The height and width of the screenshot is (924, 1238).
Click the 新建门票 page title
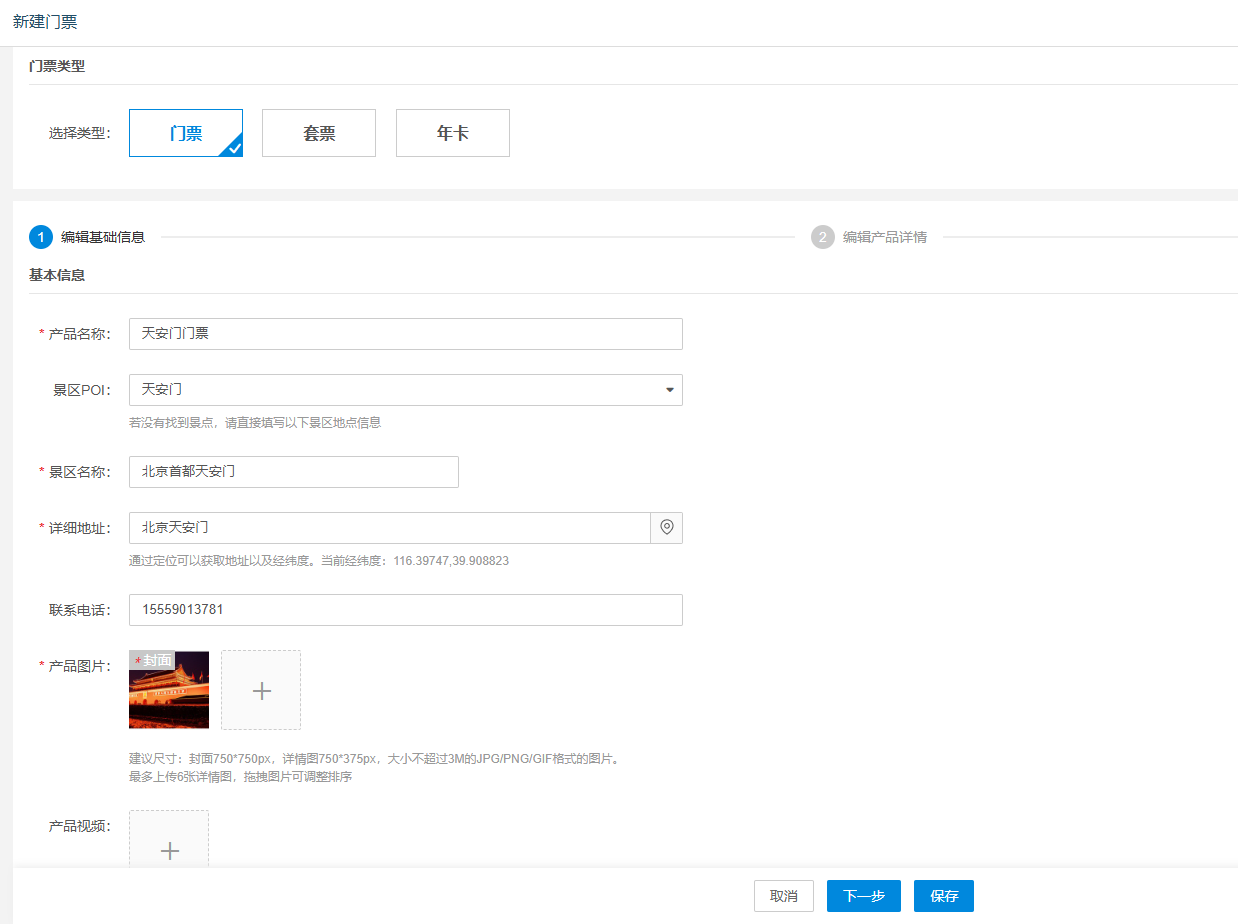[x=45, y=22]
